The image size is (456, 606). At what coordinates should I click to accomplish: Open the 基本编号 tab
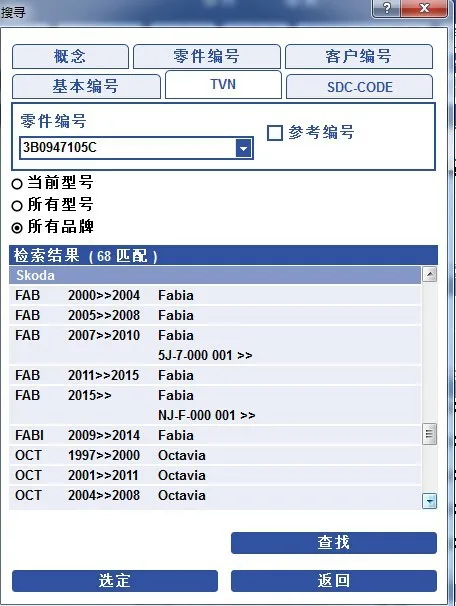(86, 86)
